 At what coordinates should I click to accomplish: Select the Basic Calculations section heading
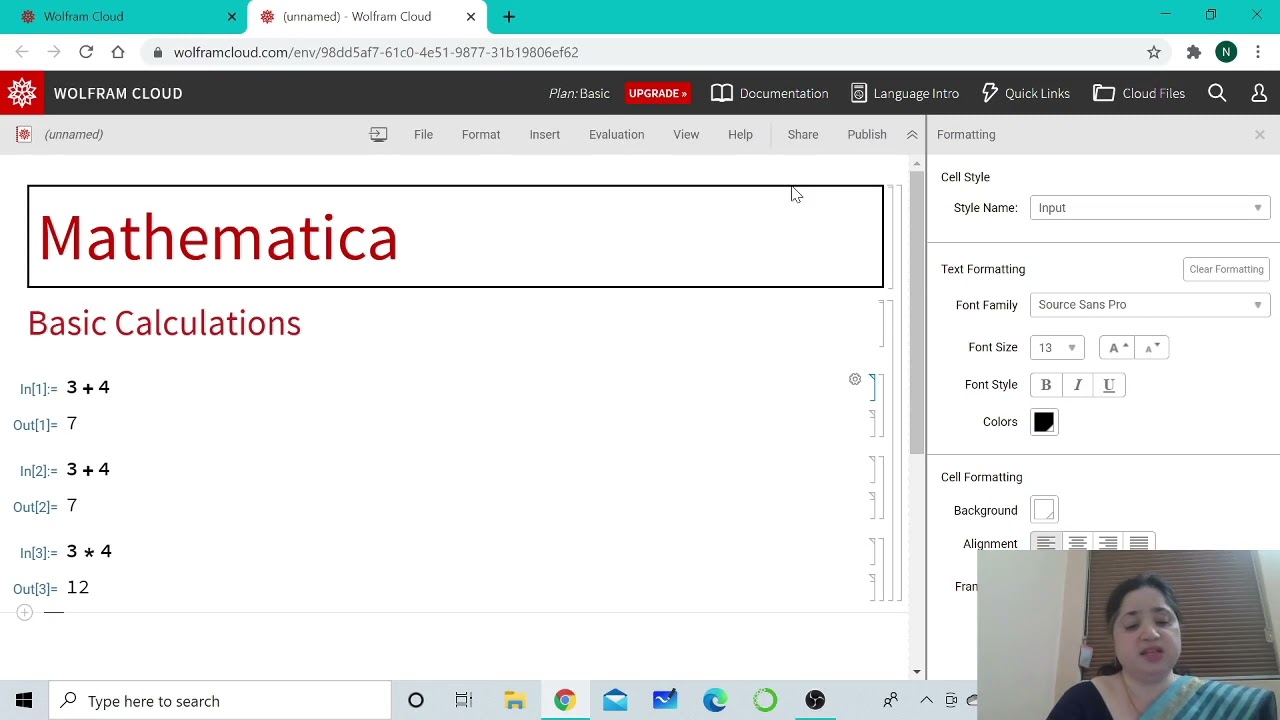[x=164, y=323]
